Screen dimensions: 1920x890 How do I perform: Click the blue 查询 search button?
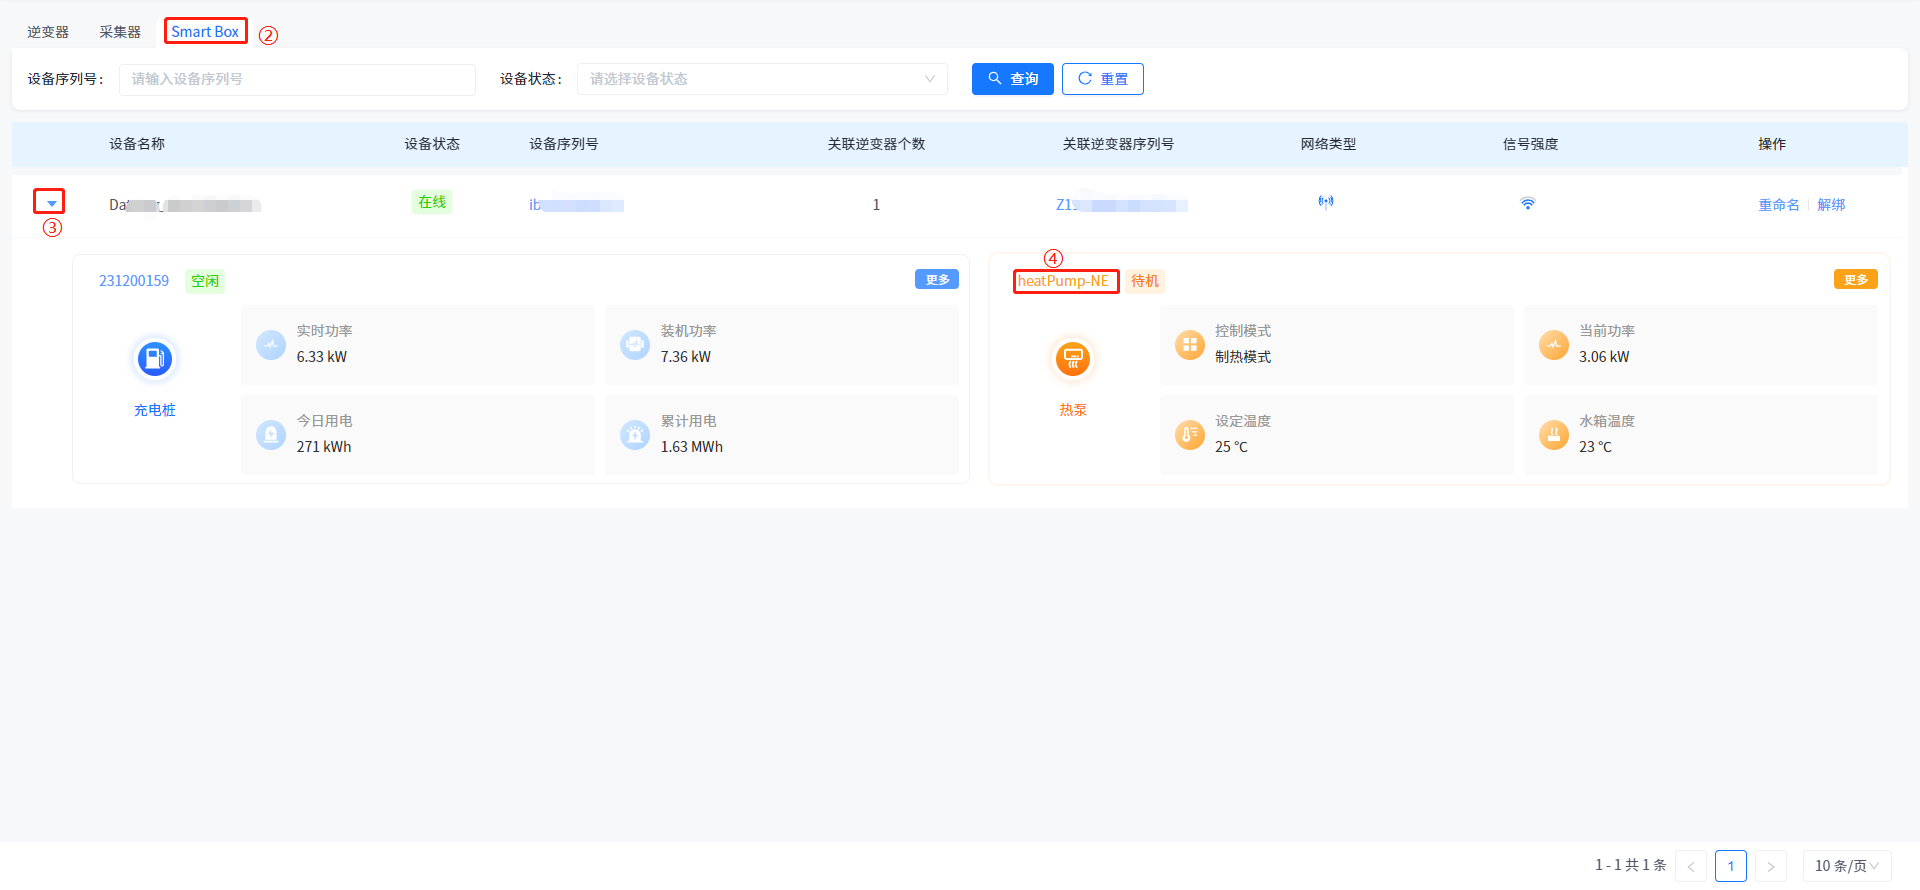click(x=1012, y=79)
